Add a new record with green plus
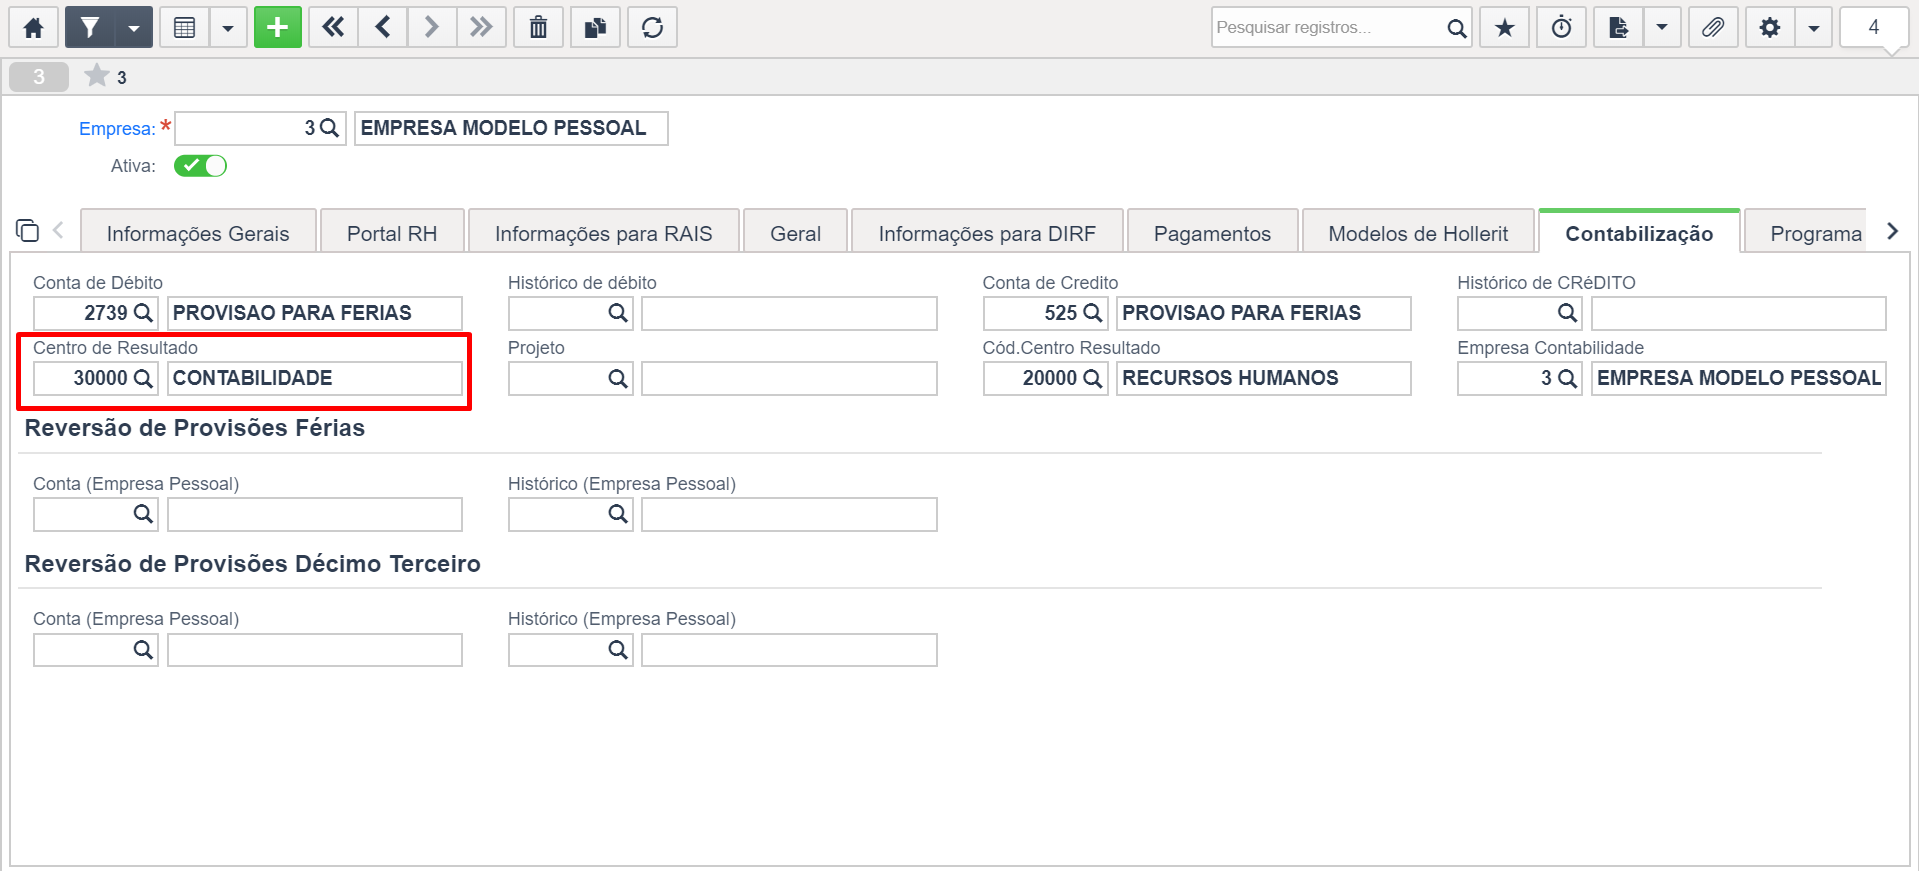1919x871 pixels. [278, 27]
